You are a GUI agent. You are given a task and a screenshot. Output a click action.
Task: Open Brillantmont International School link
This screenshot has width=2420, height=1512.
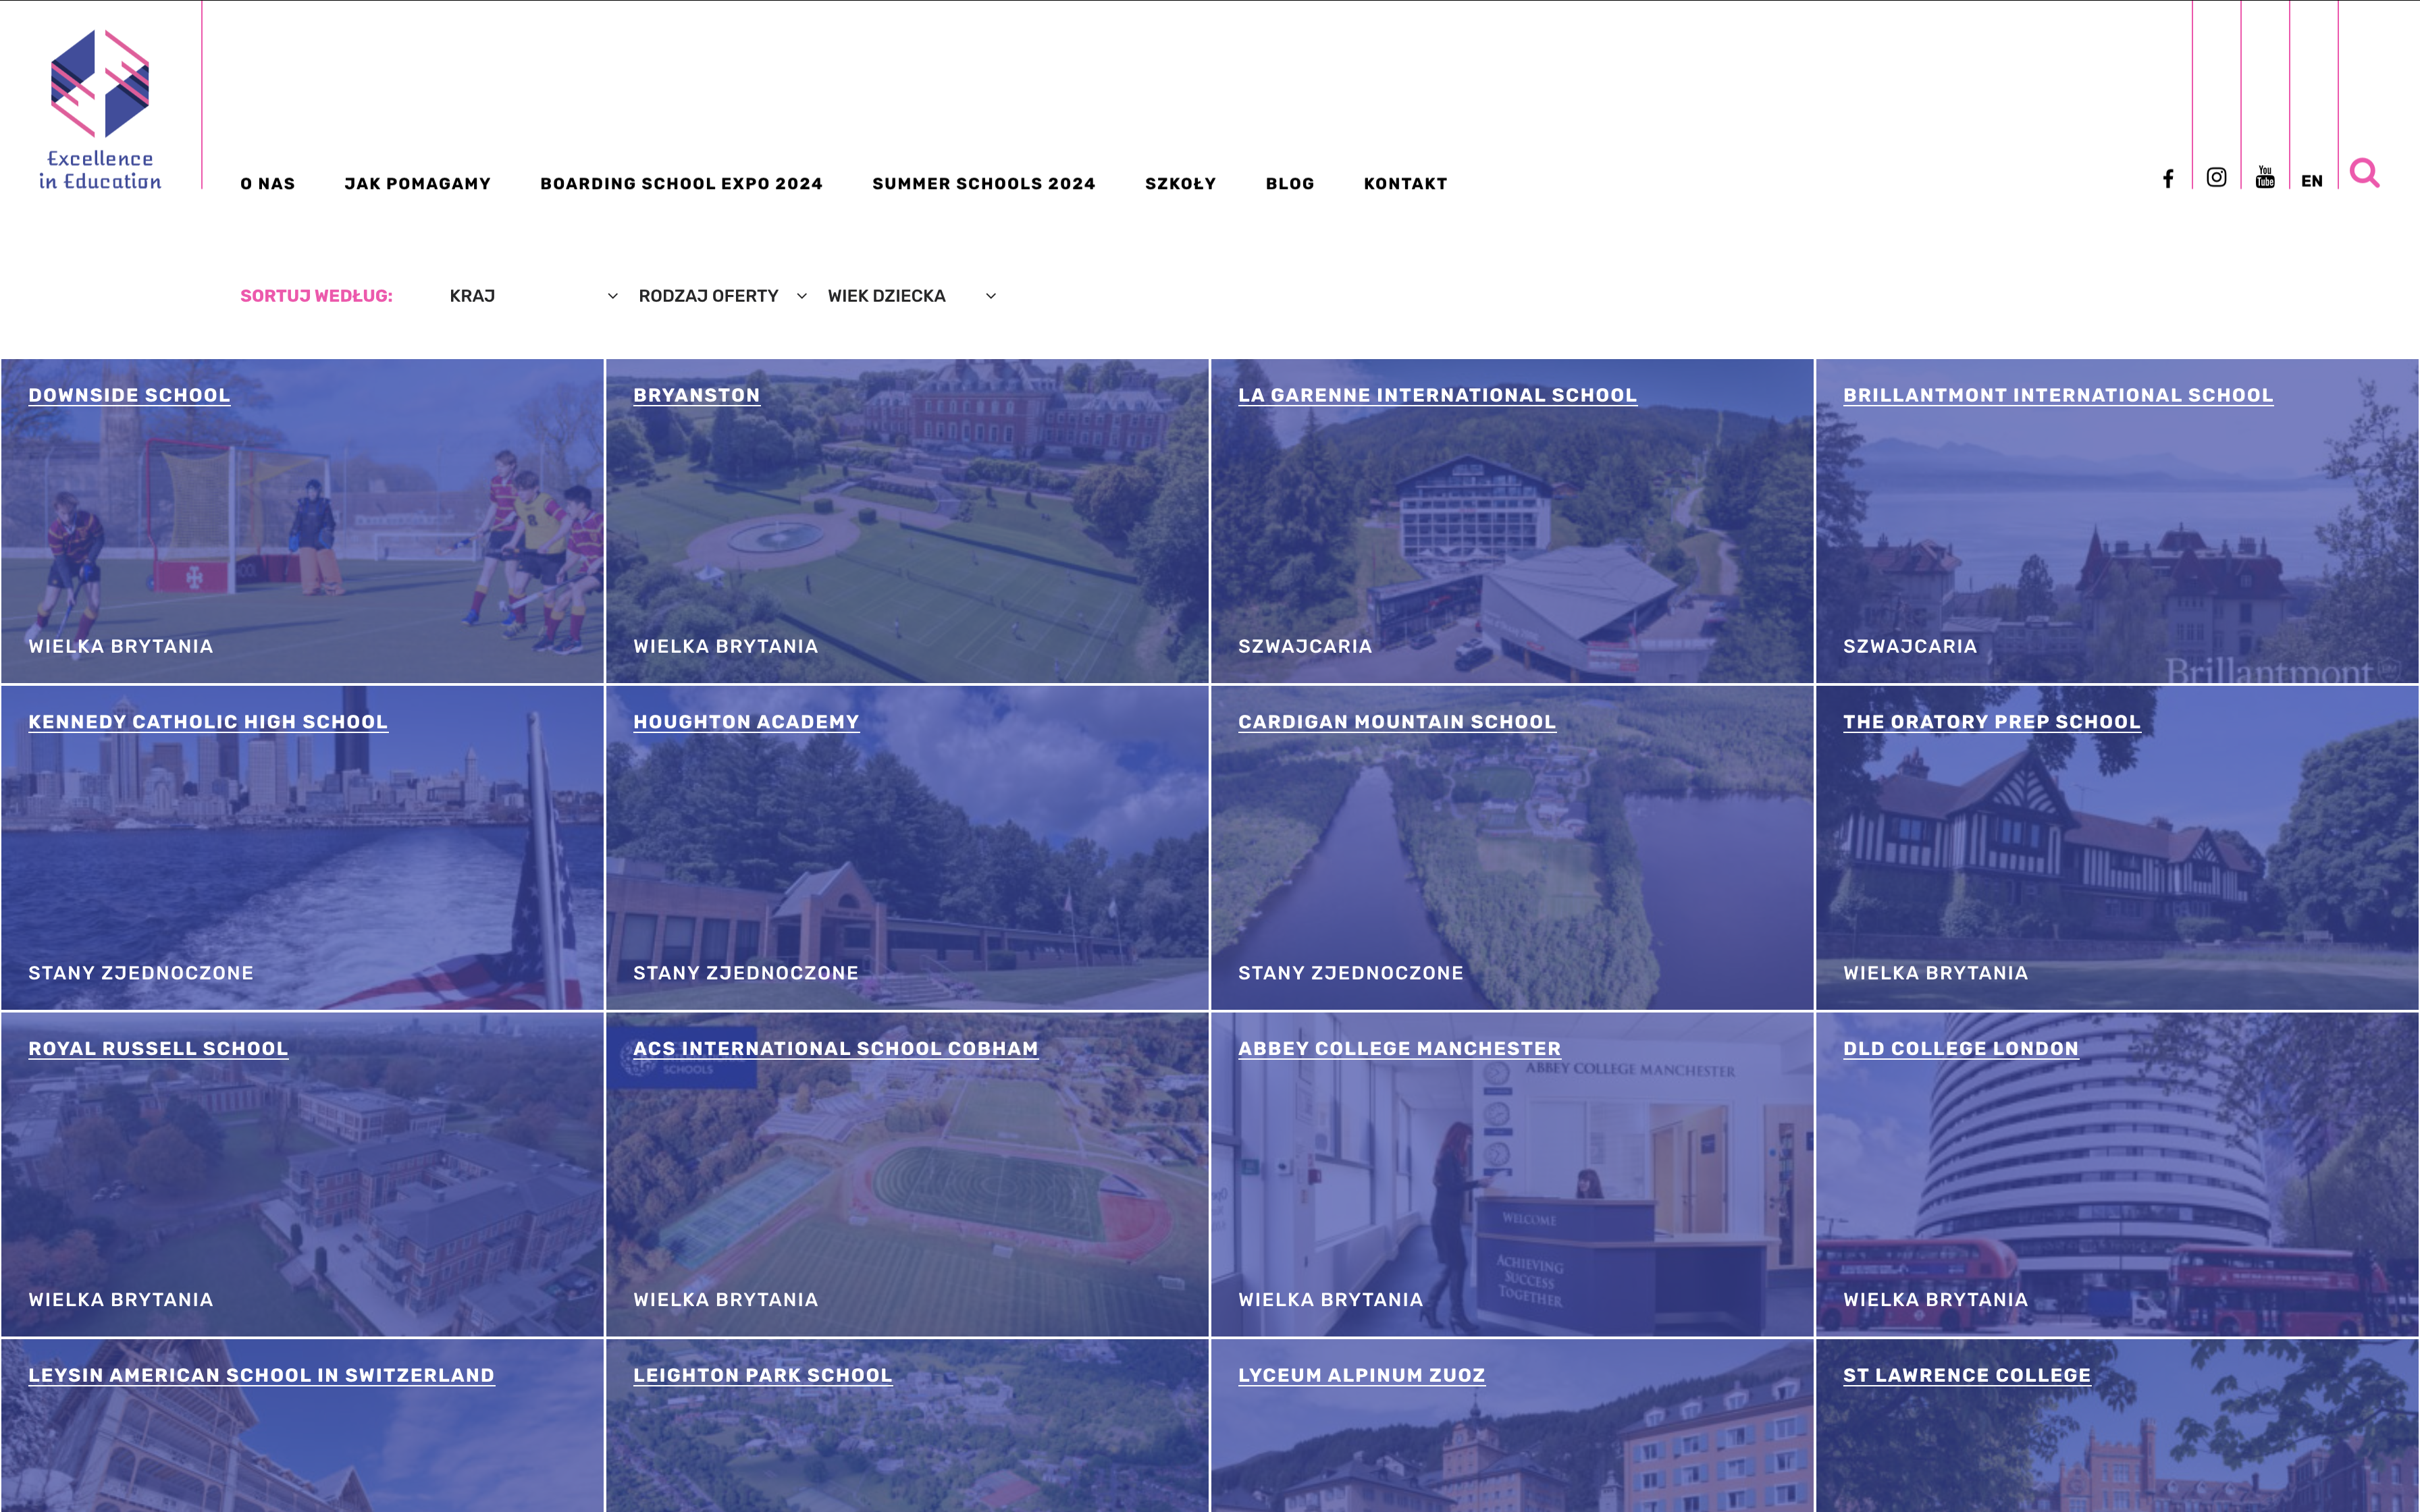coord(2058,395)
